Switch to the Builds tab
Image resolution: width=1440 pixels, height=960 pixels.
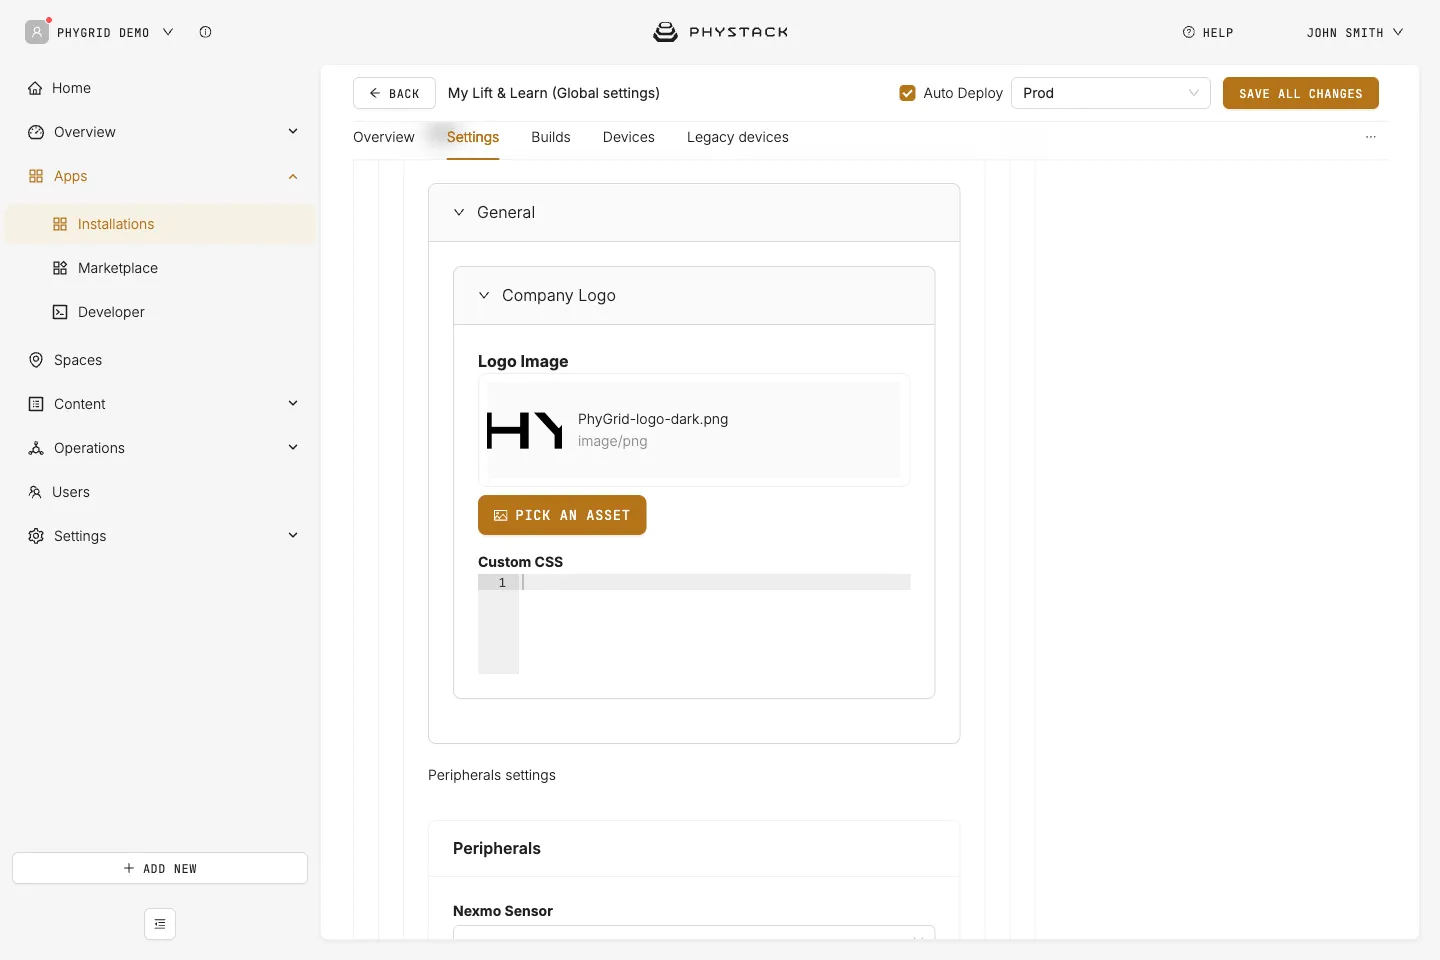coord(551,137)
